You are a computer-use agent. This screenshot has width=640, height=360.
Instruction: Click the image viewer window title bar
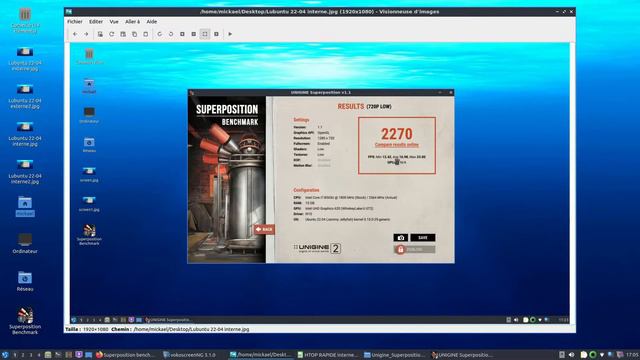point(320,12)
